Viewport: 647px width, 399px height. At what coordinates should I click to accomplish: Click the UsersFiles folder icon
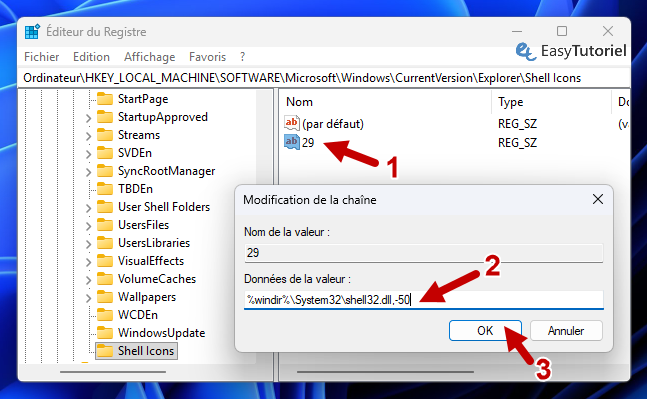tap(105, 225)
